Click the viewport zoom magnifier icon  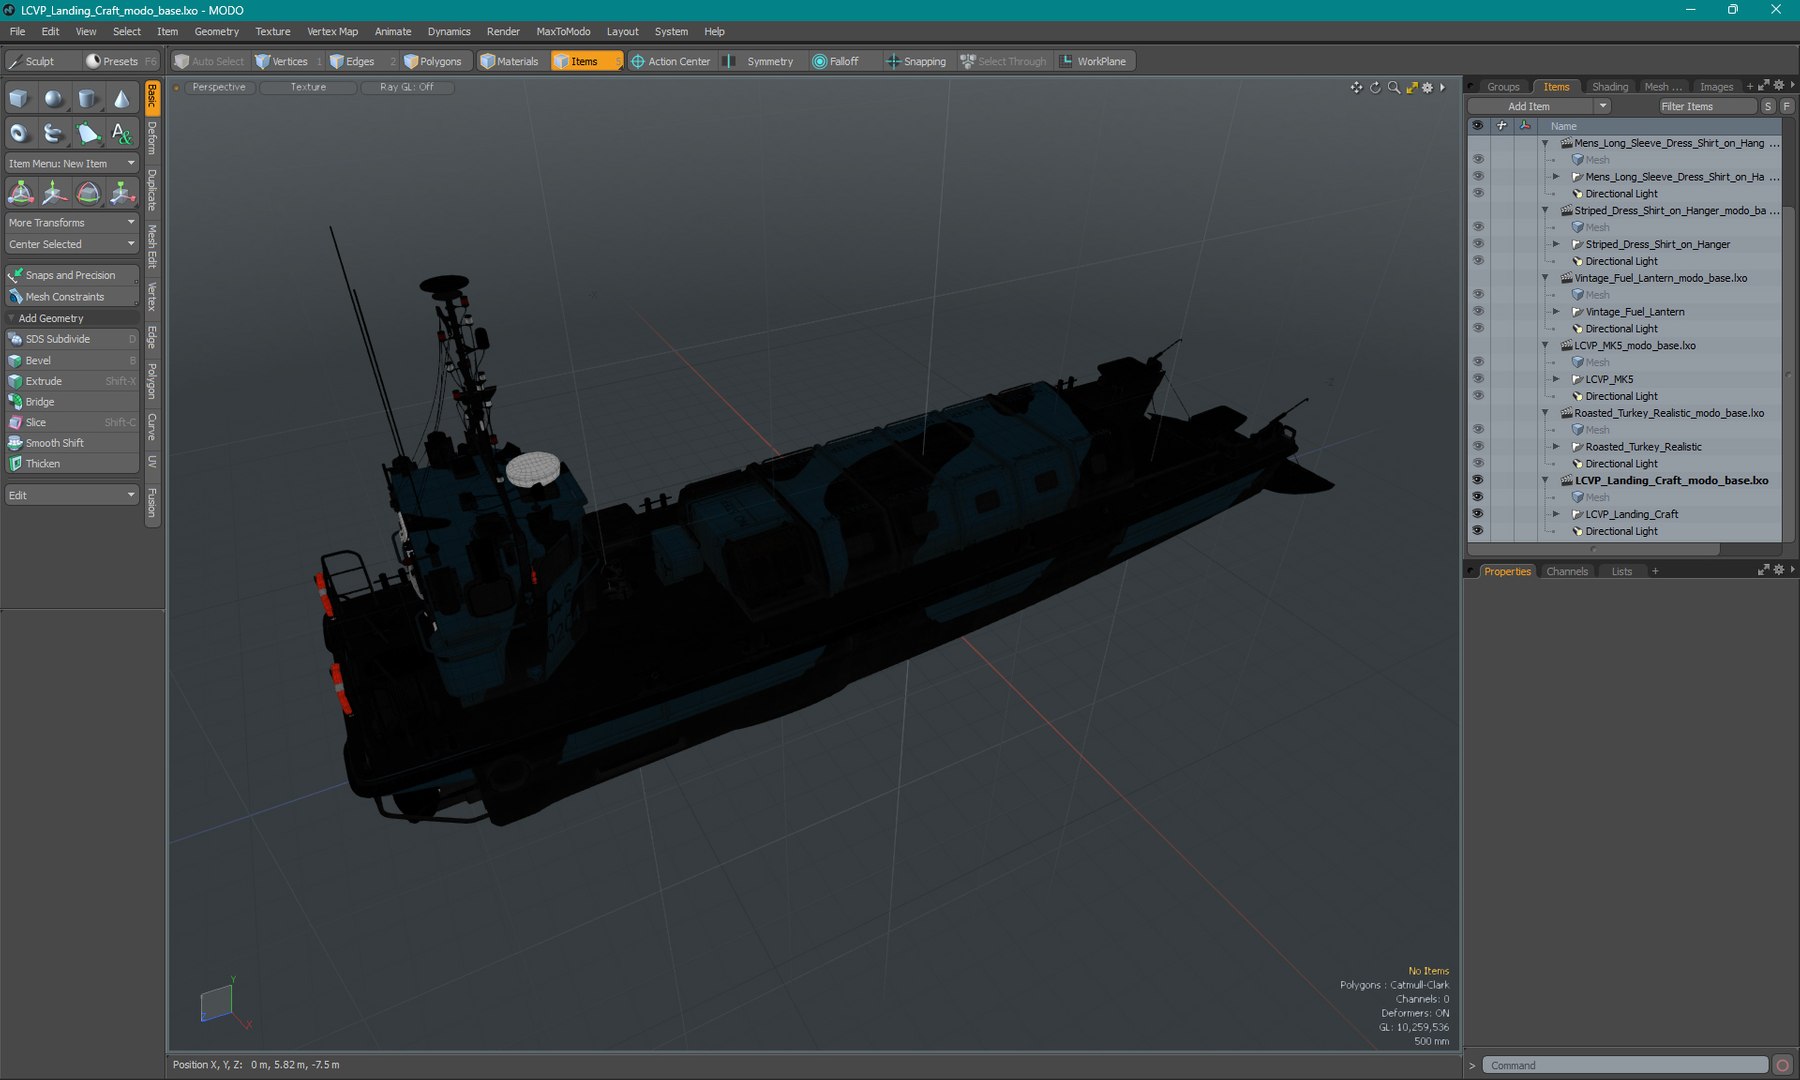(1394, 88)
